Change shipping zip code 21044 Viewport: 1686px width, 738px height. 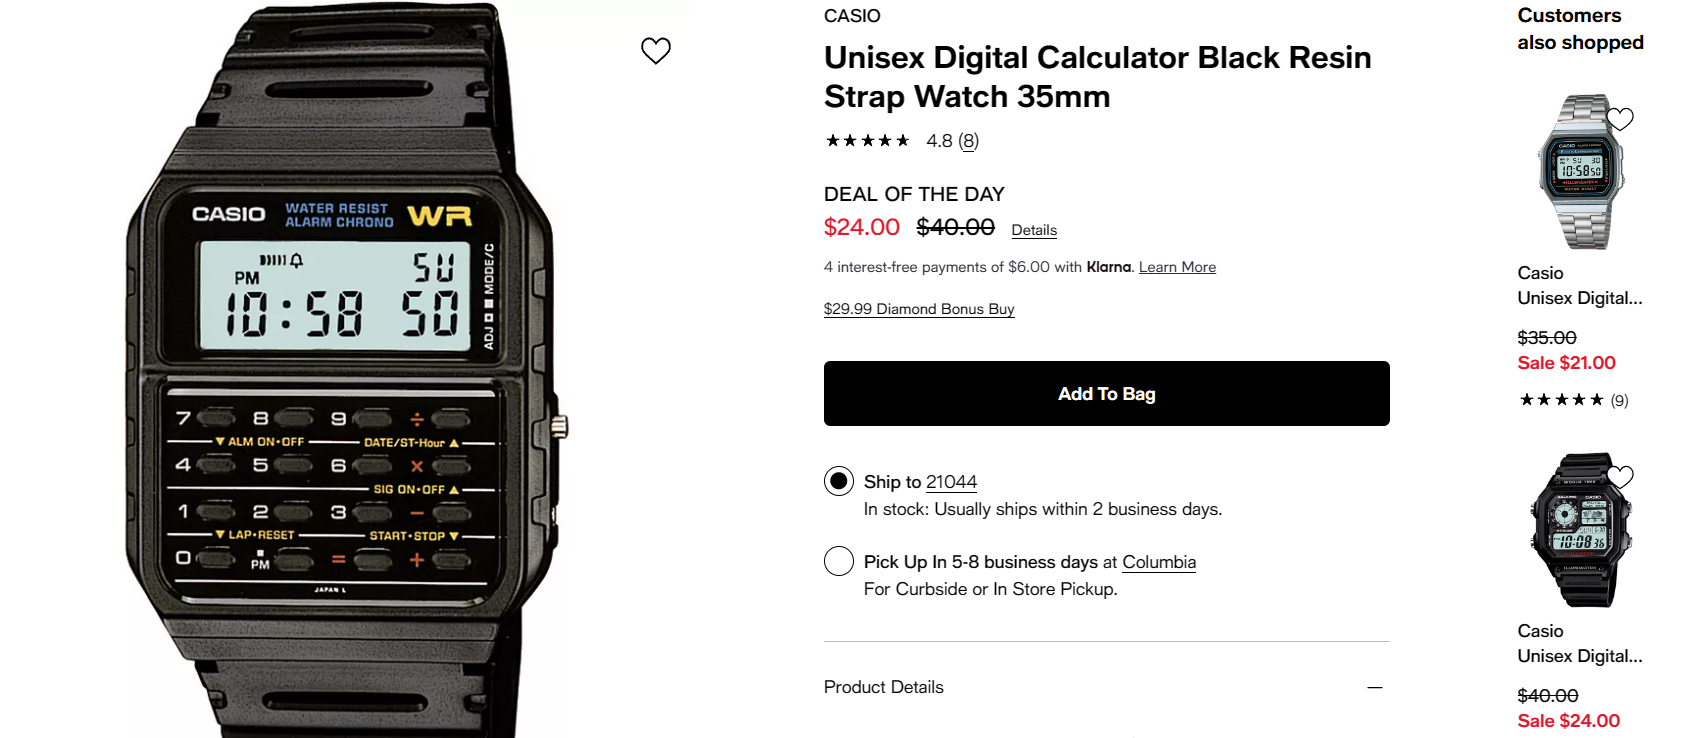click(x=951, y=482)
